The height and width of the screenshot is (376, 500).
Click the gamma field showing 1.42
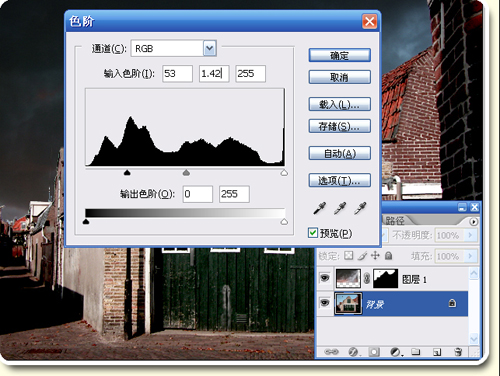point(214,74)
